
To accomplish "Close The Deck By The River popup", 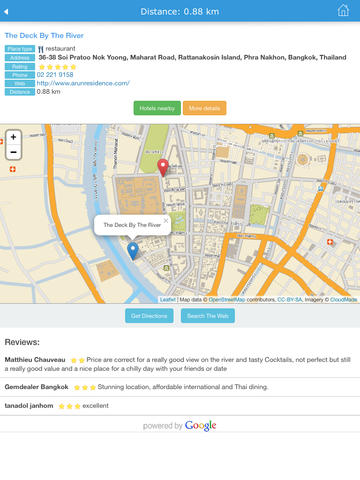I will [x=166, y=221].
